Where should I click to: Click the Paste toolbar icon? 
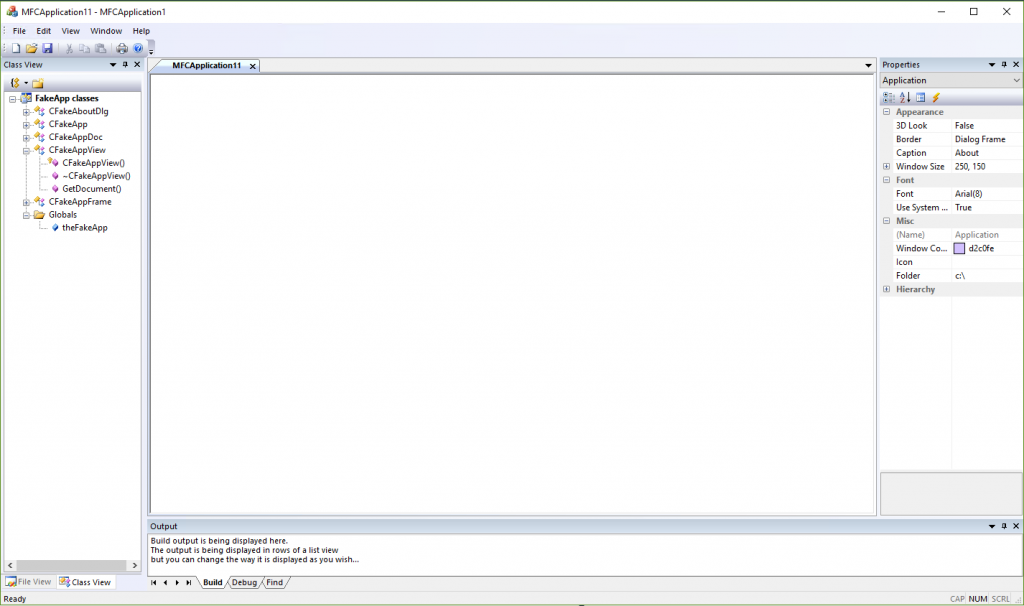[100, 48]
